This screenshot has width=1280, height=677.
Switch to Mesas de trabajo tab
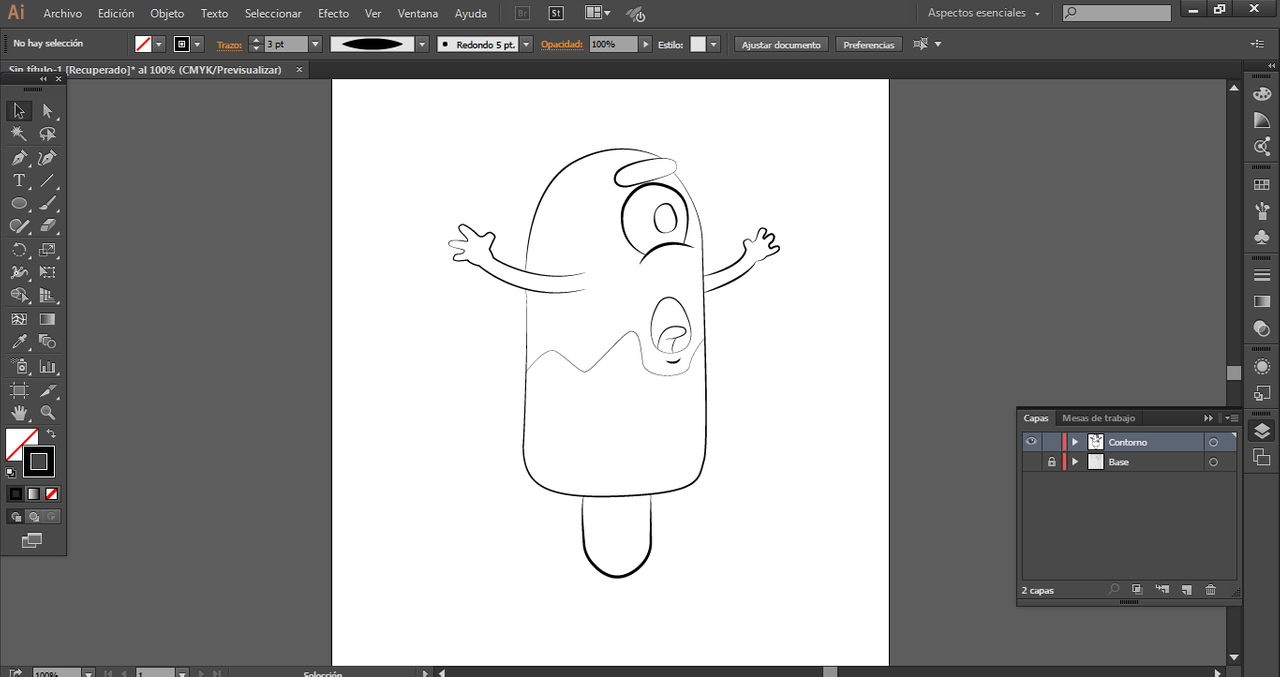1098,418
